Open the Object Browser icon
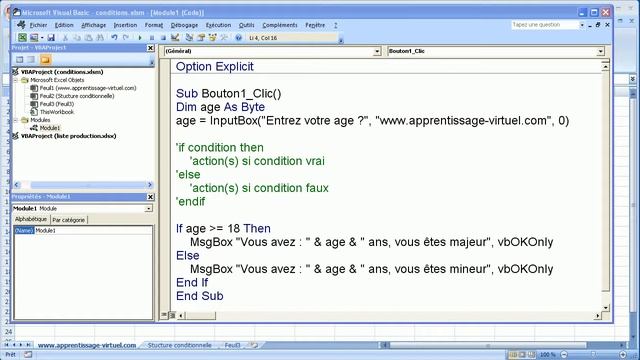640x360 pixels. 213,38
